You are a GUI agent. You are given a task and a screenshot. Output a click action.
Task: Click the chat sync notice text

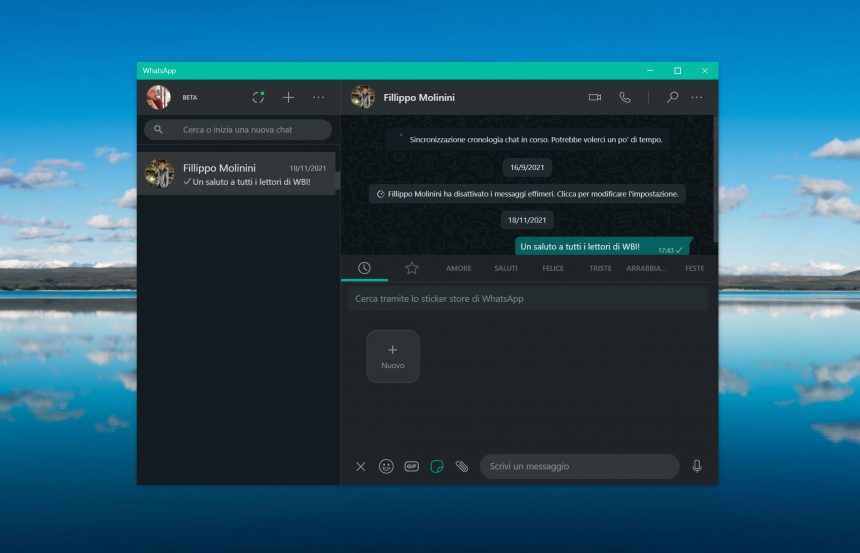point(535,139)
